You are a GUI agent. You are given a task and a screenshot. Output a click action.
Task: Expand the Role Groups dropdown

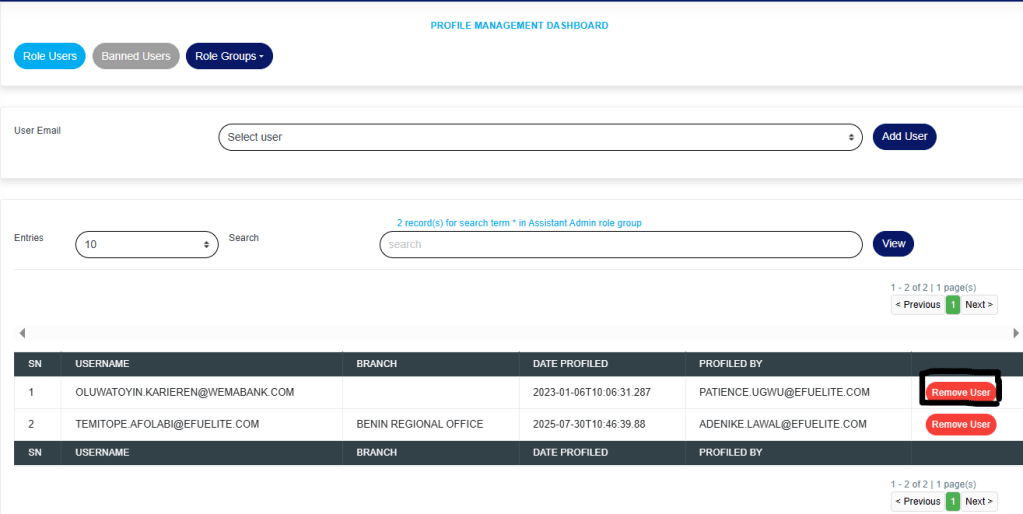coord(229,56)
